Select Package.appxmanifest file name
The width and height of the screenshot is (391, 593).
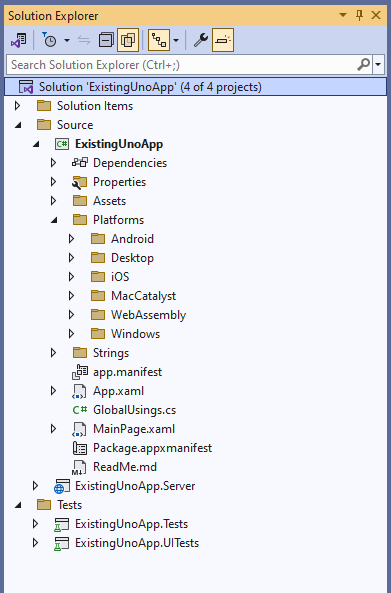pyautogui.click(x=152, y=448)
